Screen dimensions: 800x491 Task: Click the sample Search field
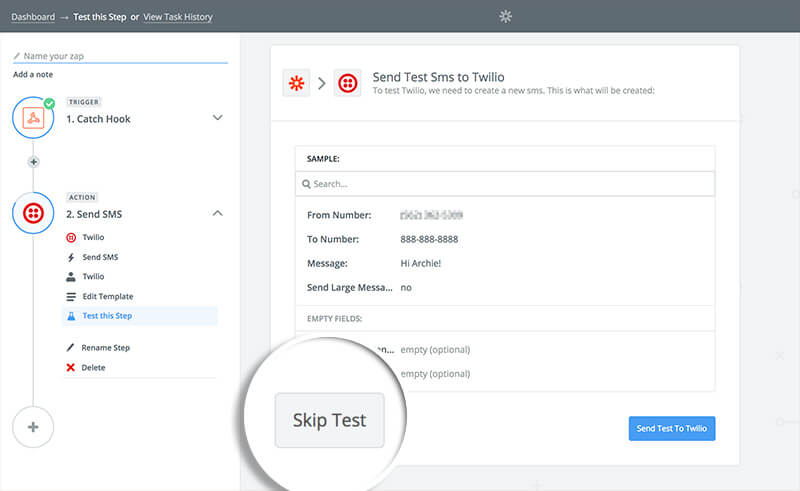click(x=505, y=184)
